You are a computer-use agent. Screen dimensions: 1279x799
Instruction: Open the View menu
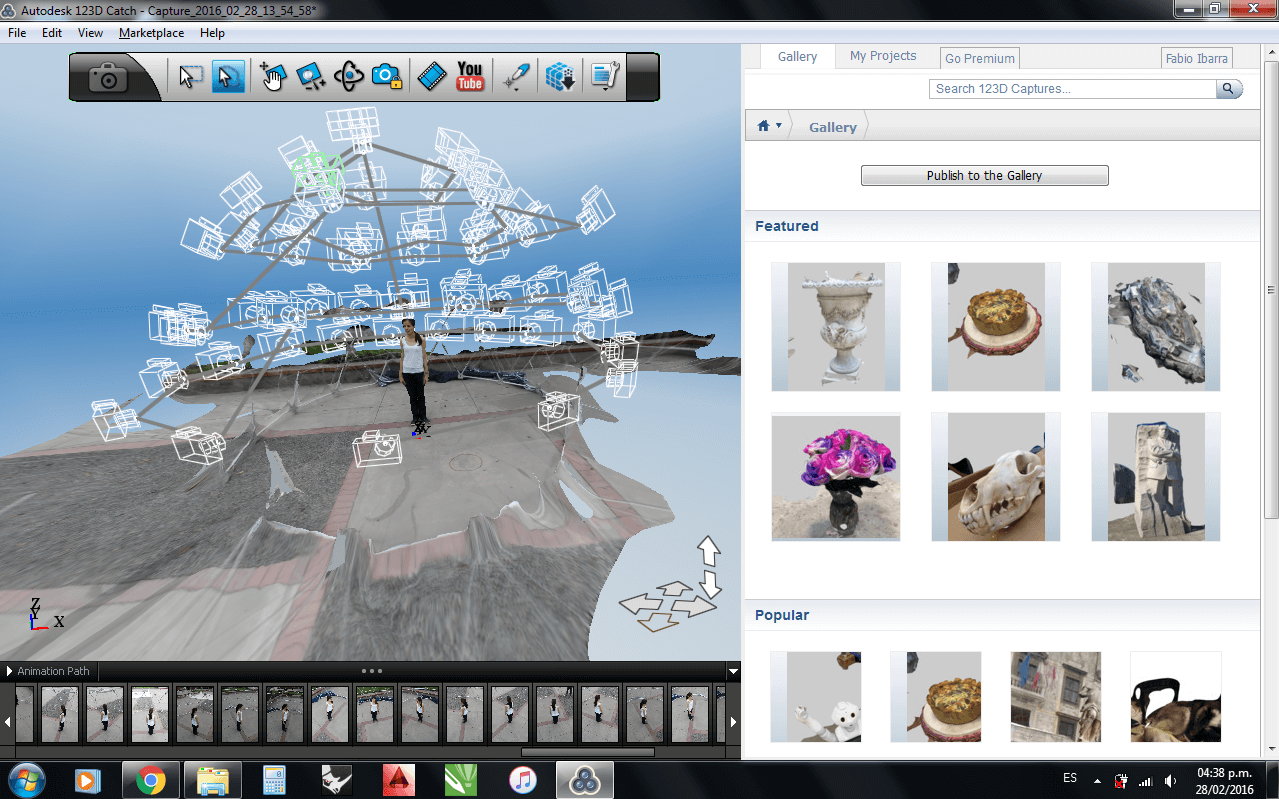90,33
